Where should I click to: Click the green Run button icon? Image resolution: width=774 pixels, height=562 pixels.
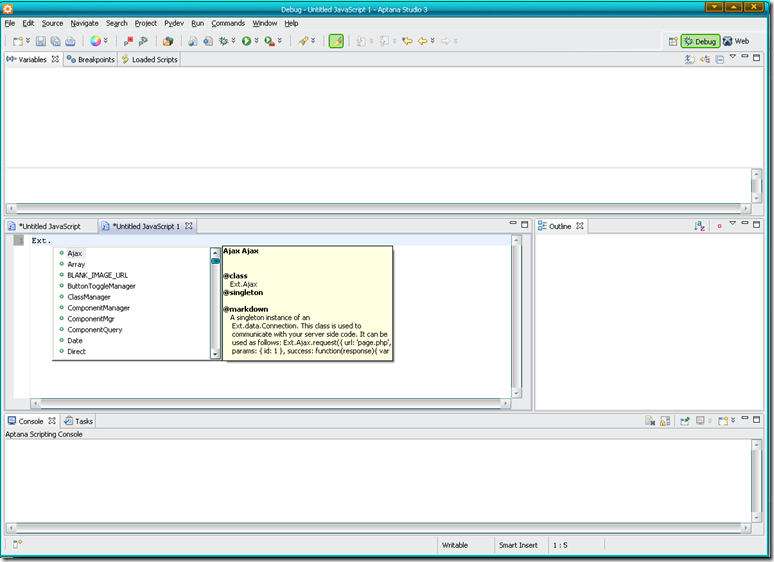click(246, 41)
